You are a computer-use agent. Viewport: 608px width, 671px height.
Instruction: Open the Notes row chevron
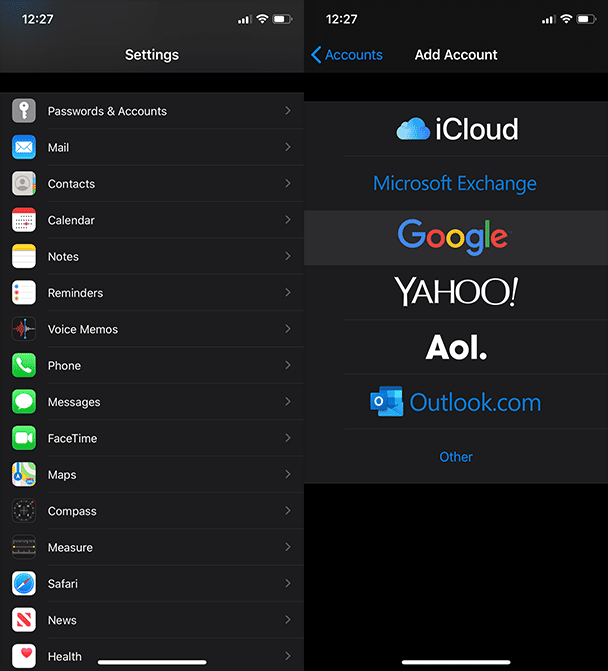point(288,256)
